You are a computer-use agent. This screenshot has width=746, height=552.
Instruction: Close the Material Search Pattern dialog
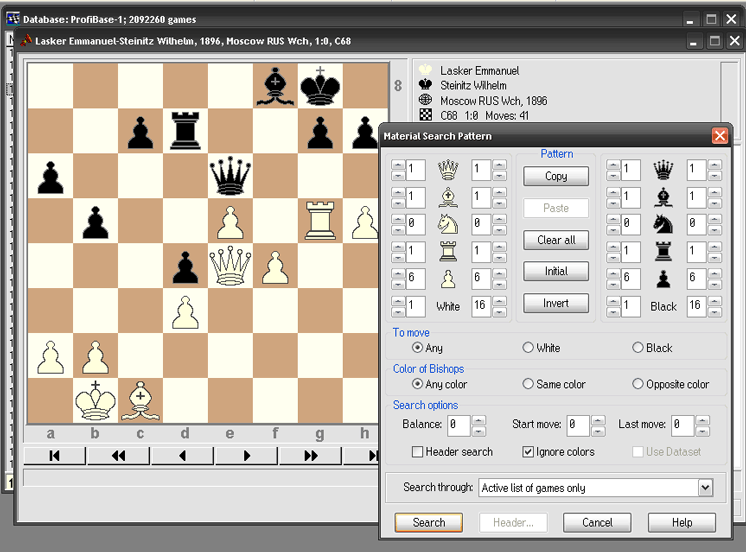720,136
